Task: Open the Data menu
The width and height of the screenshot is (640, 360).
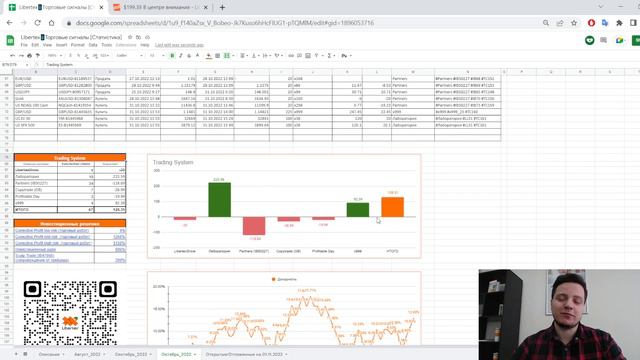Action: [x=93, y=45]
